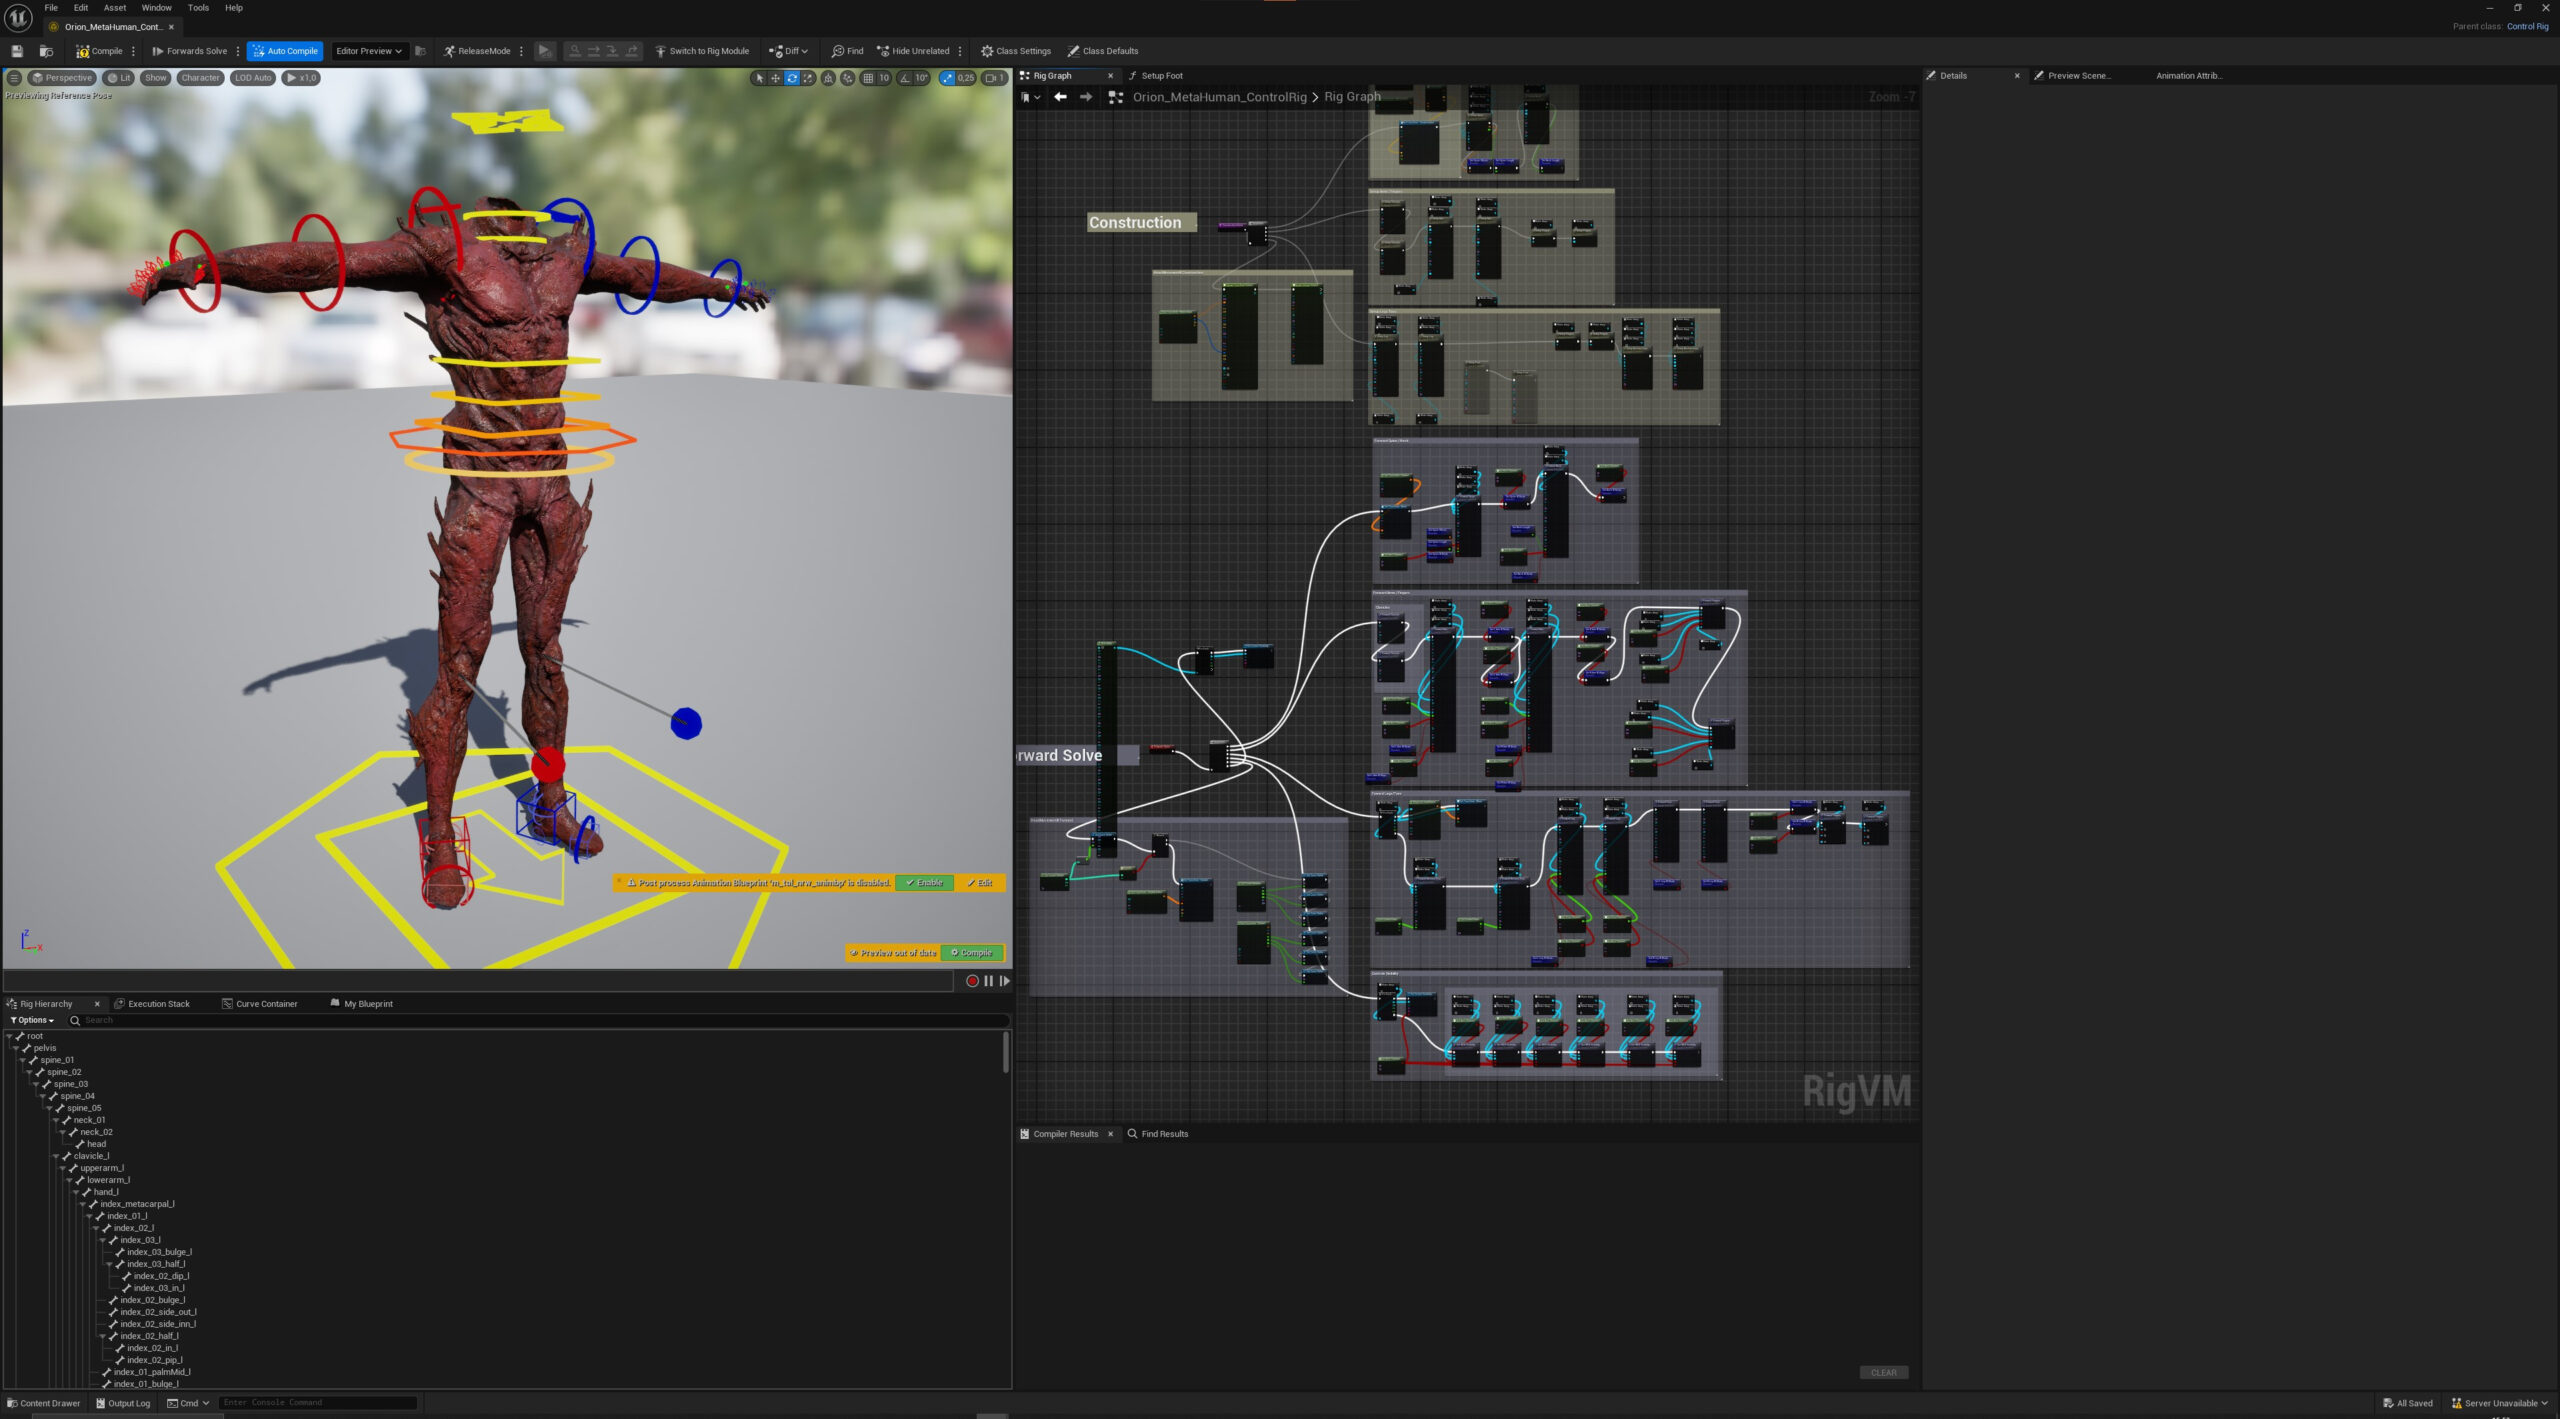Open the Perspective view mode dropdown
Viewport: 2560px width, 1419px height.
pos(62,78)
